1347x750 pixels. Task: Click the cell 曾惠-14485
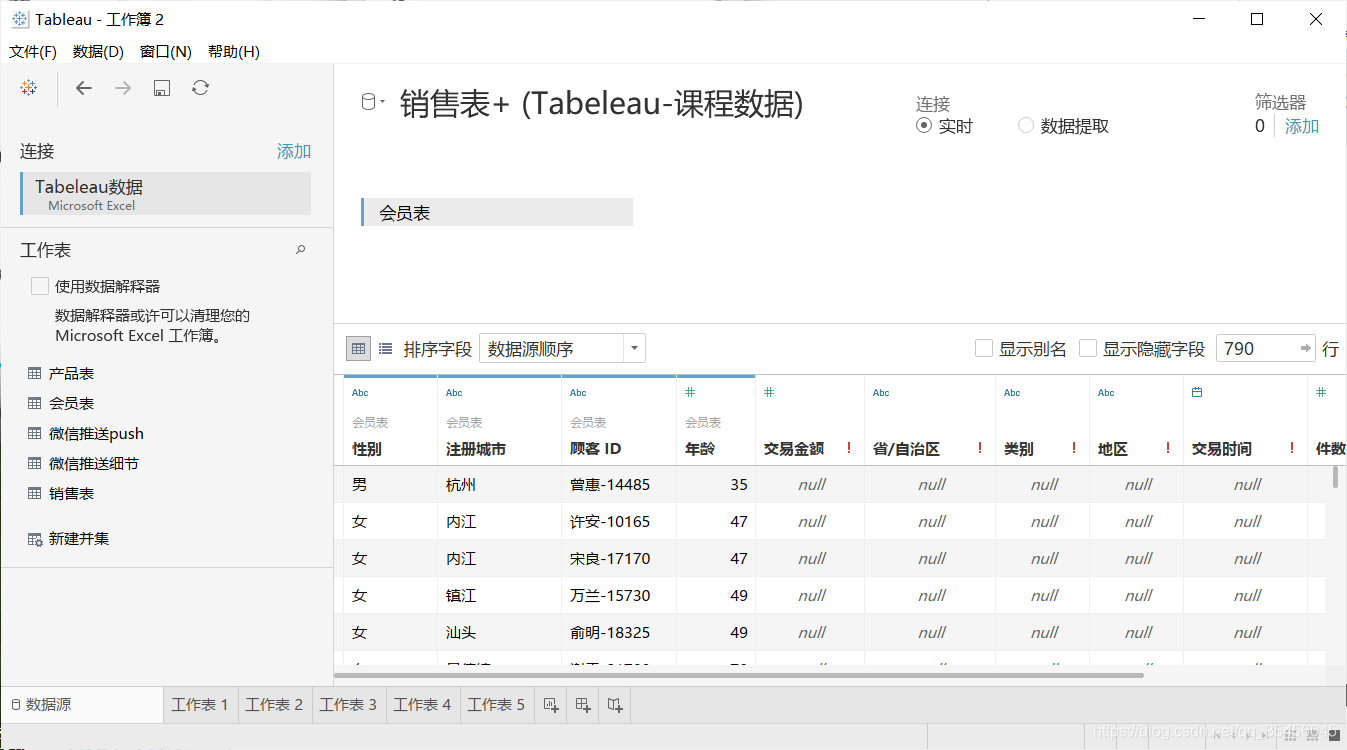click(x=619, y=485)
